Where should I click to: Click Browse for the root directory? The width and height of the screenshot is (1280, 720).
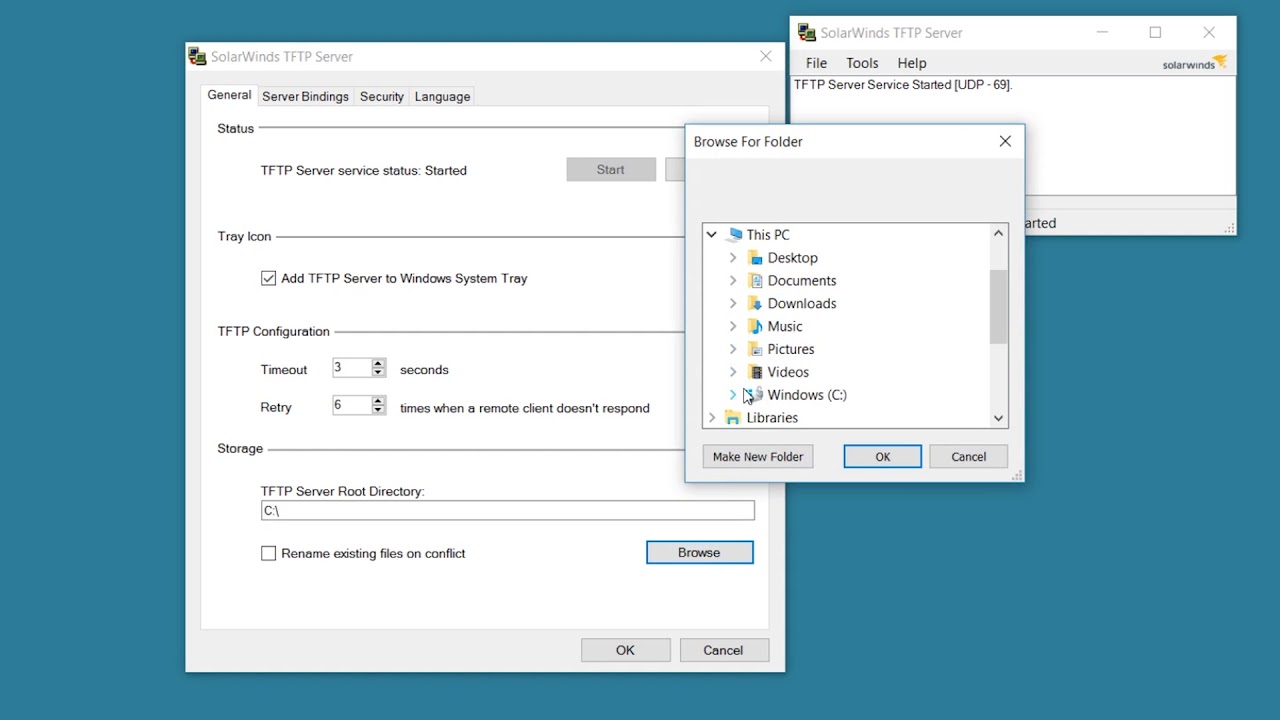699,553
